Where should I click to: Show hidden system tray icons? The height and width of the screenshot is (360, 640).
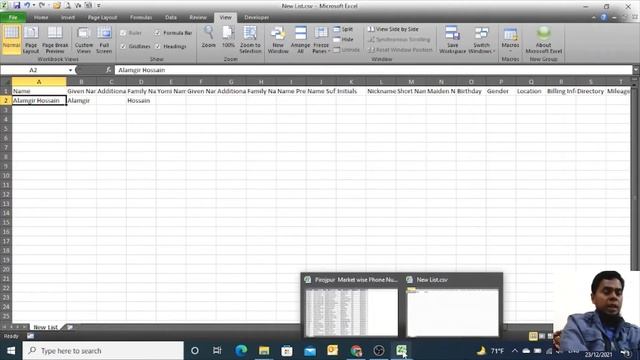tap(515, 350)
